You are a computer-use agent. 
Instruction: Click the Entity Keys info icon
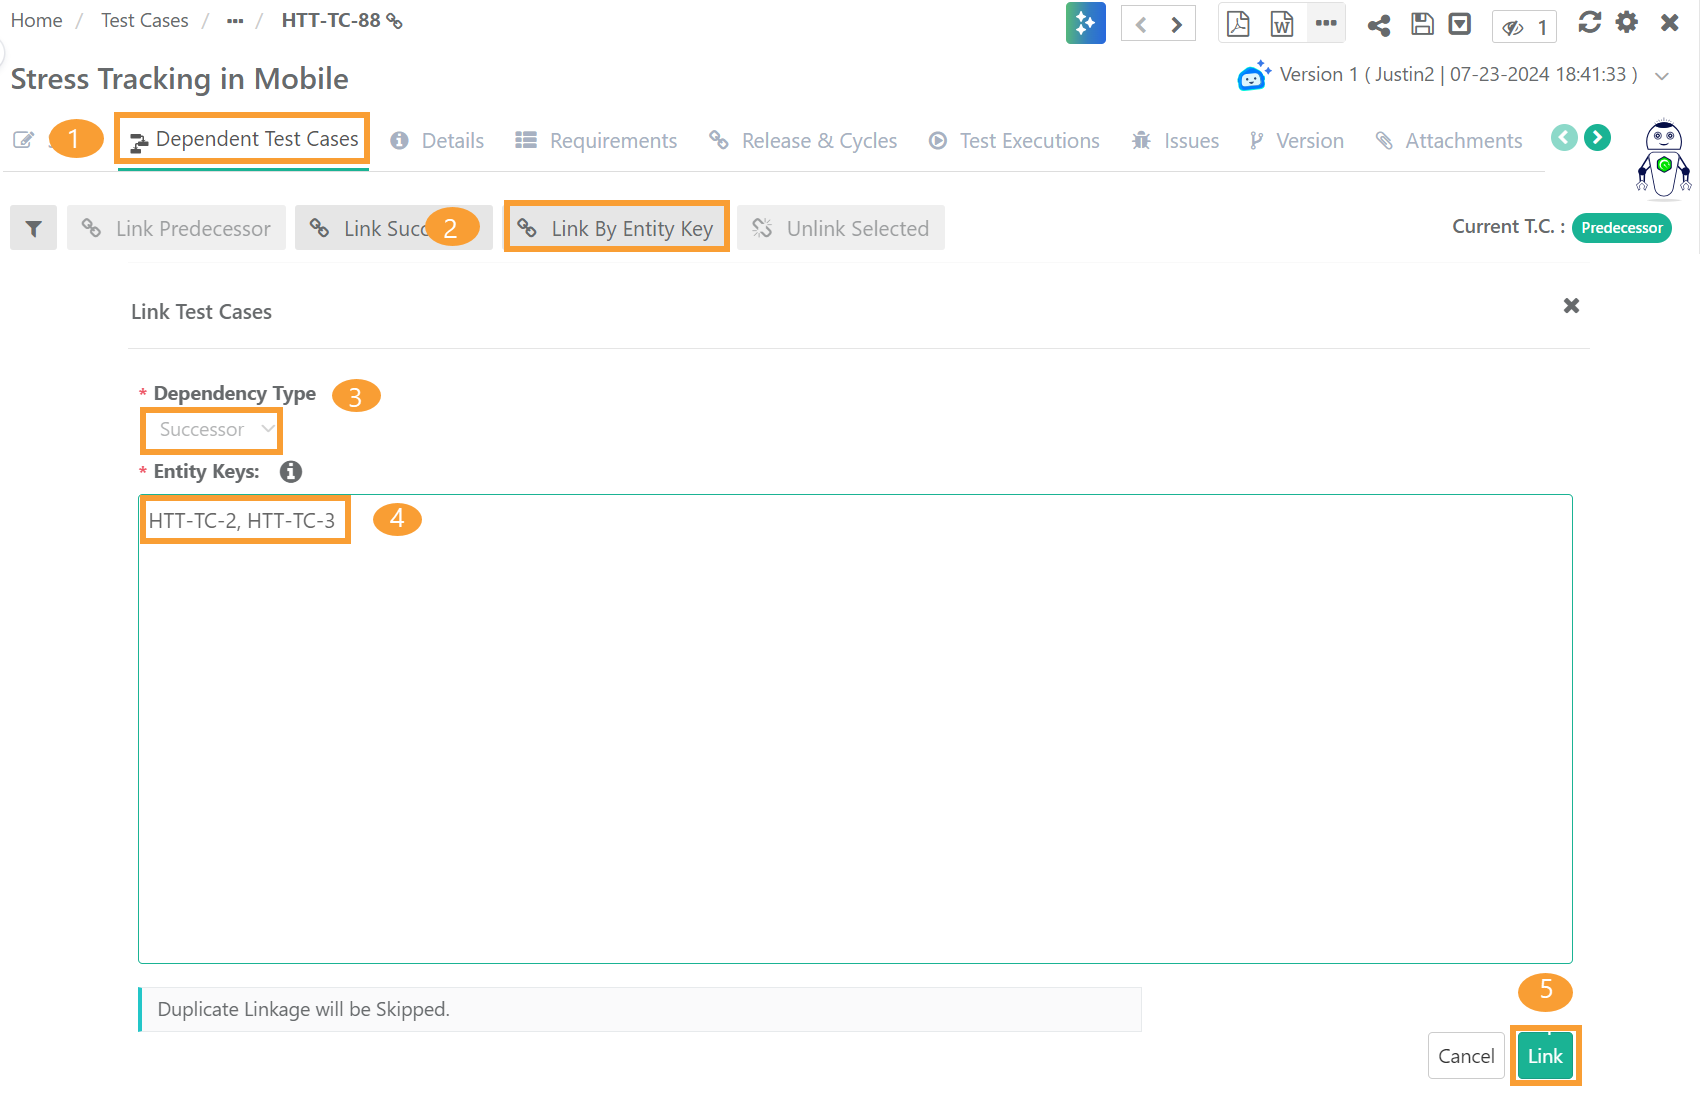pos(291,471)
